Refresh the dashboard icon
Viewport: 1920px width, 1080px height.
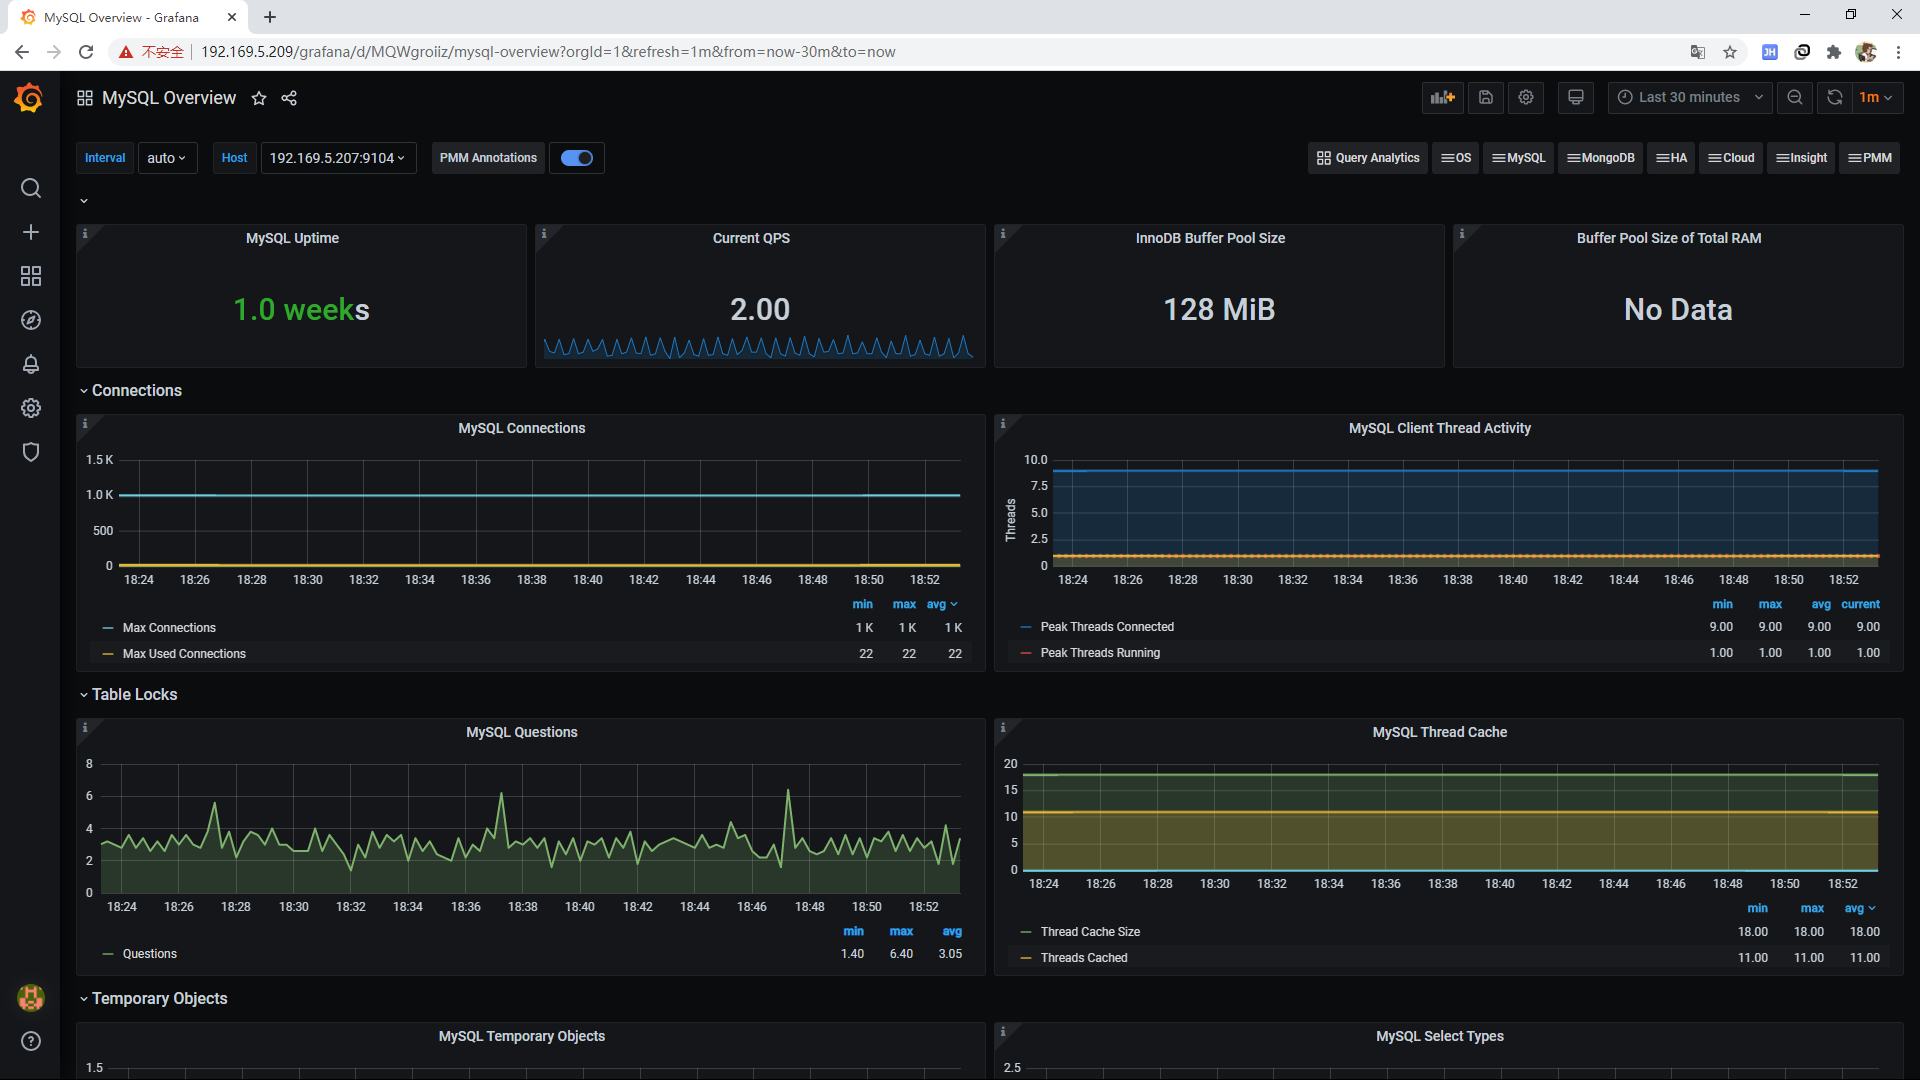pos(1835,97)
